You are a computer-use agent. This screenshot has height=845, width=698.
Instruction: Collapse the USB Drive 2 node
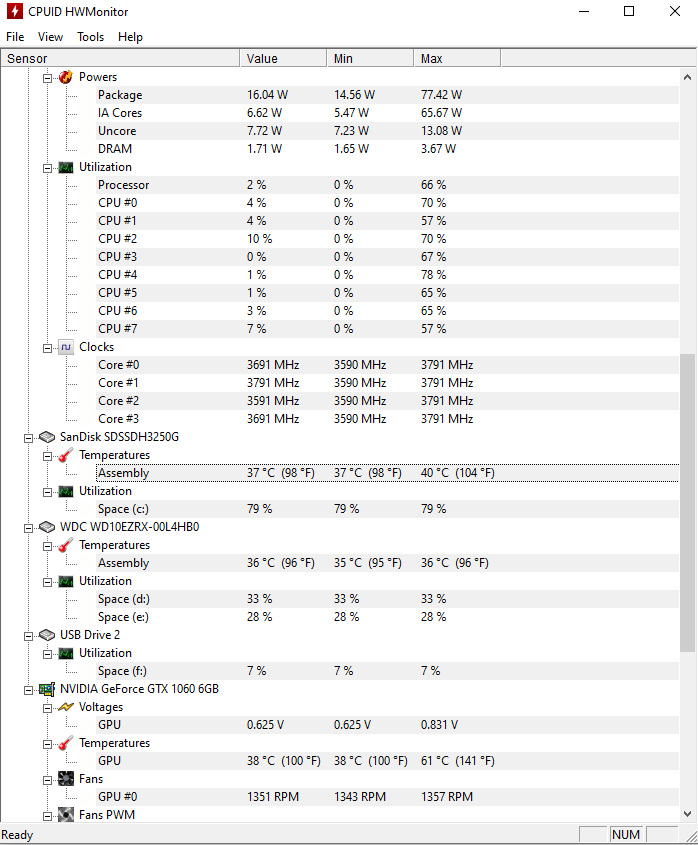(x=29, y=636)
